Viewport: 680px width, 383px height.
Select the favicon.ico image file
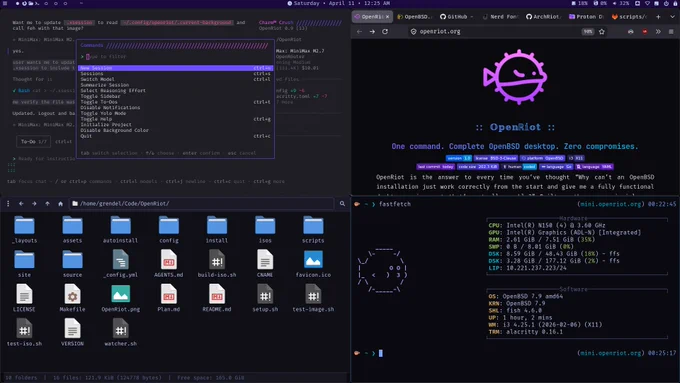[313, 264]
